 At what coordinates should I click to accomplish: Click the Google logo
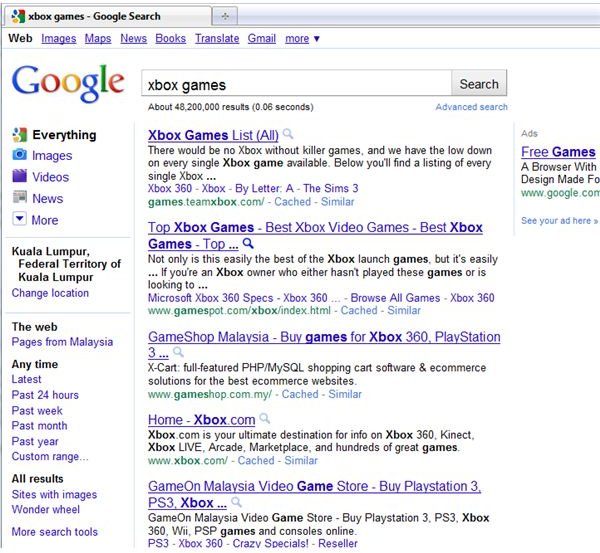click(x=68, y=83)
